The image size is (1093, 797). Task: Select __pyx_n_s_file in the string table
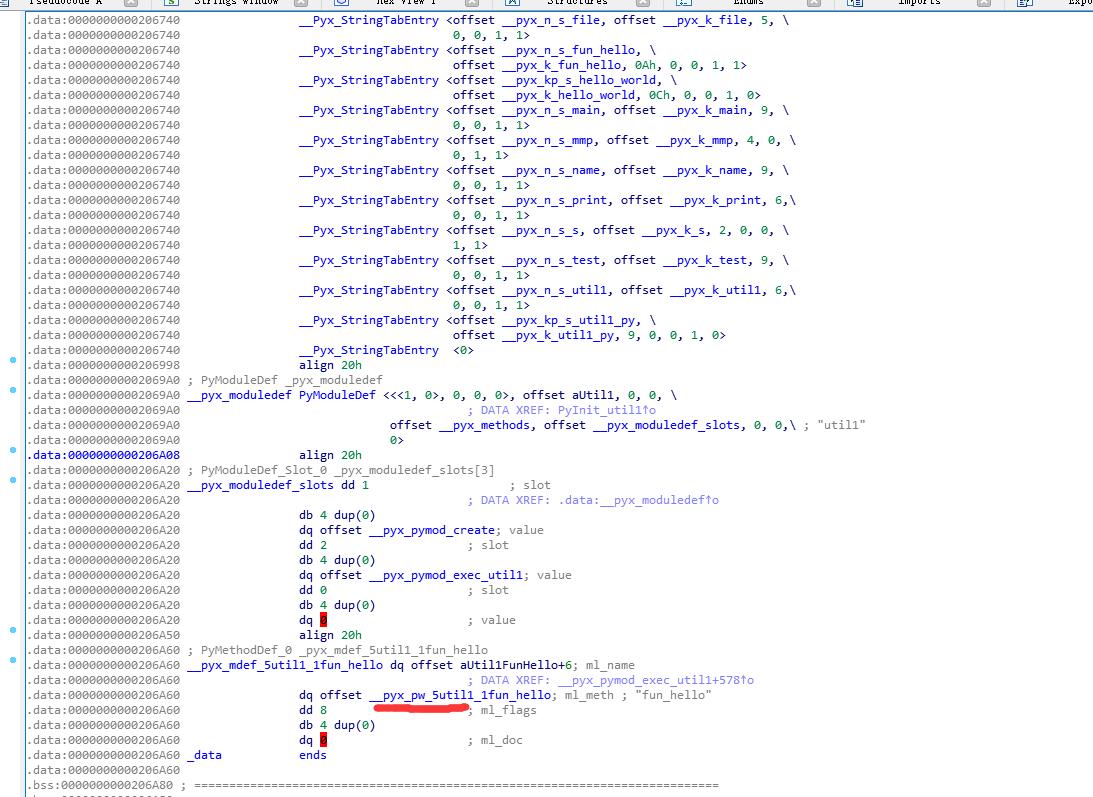pyautogui.click(x=551, y=20)
